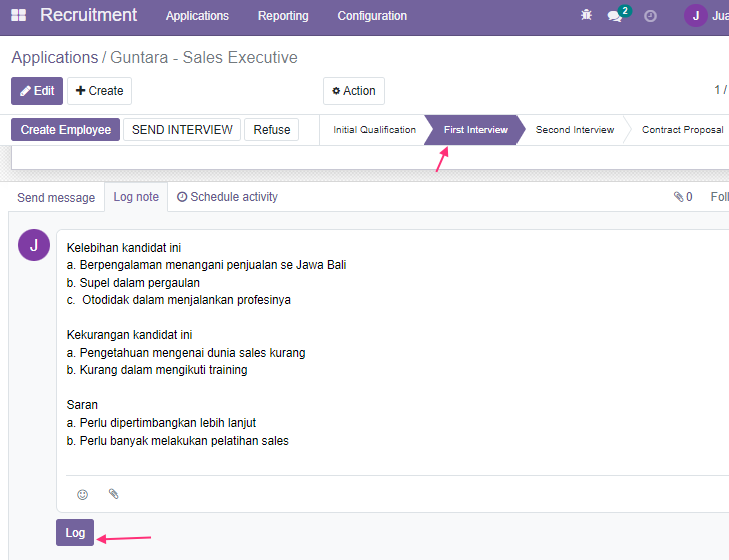This screenshot has width=729, height=560.
Task: Click line 'a. Pengetahuan mengenai dunia sales kurang'
Action: 186,353
